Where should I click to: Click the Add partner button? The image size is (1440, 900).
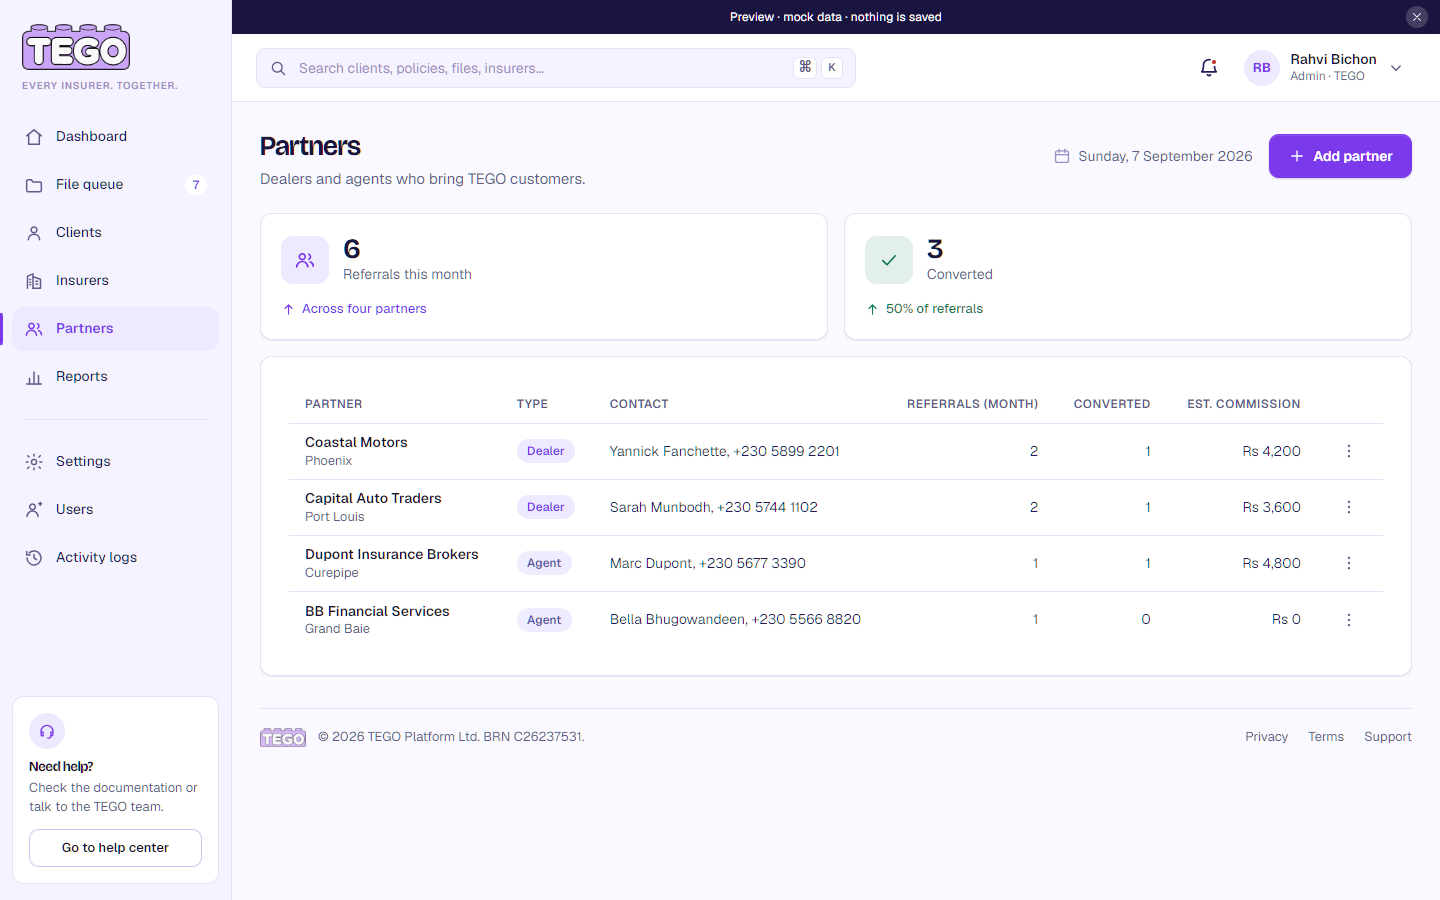tap(1340, 156)
